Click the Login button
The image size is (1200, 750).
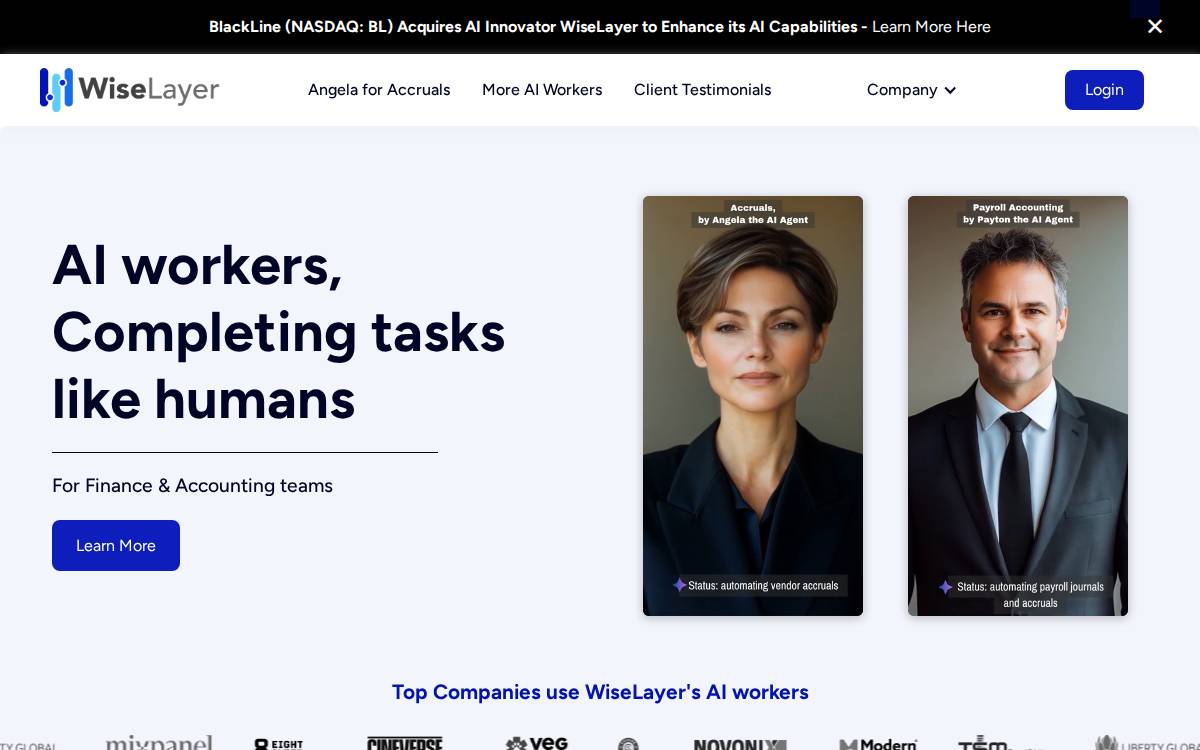pos(1104,90)
